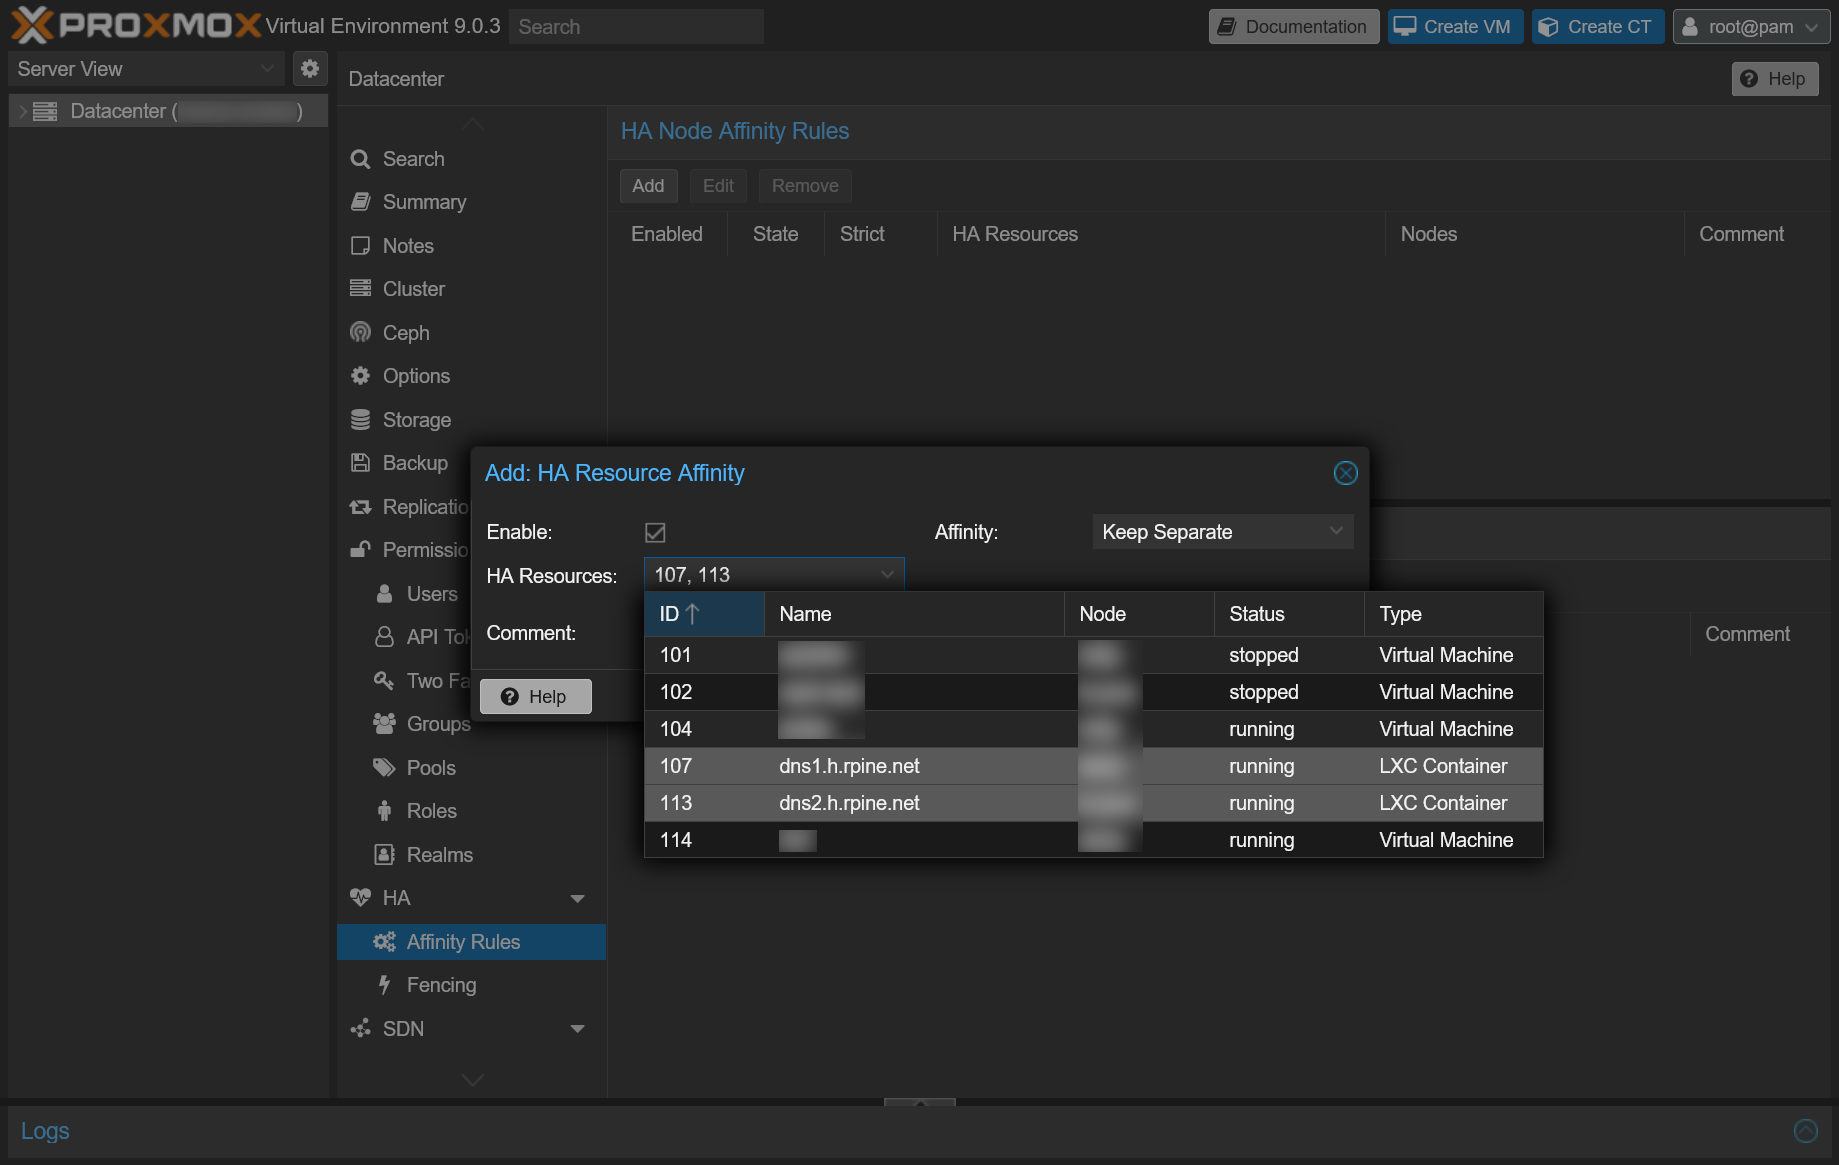Toggle the Enable checkbox
The width and height of the screenshot is (1839, 1165).
[x=655, y=533]
